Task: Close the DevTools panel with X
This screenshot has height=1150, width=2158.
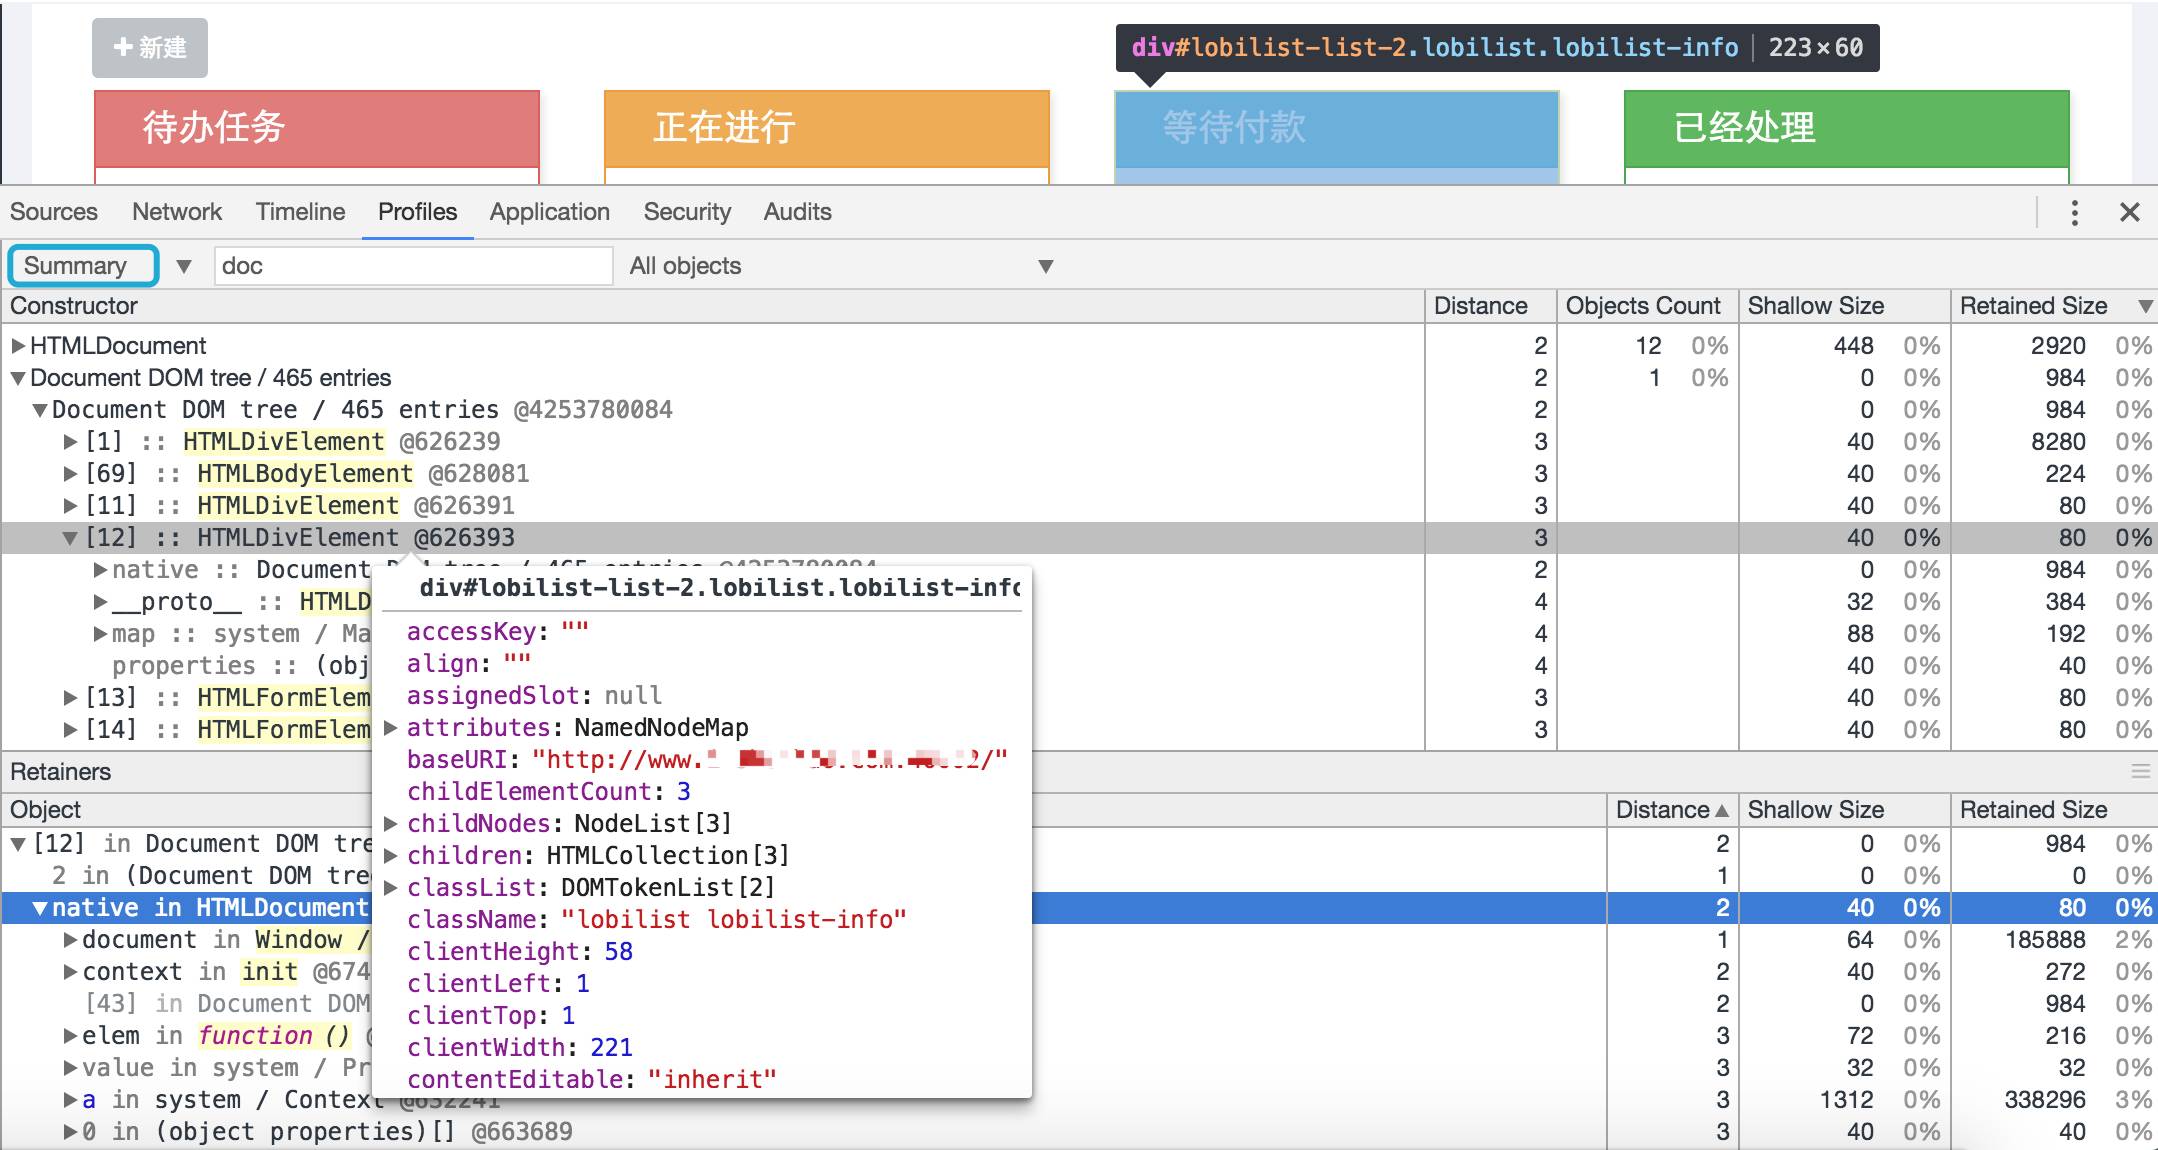Action: click(2129, 212)
